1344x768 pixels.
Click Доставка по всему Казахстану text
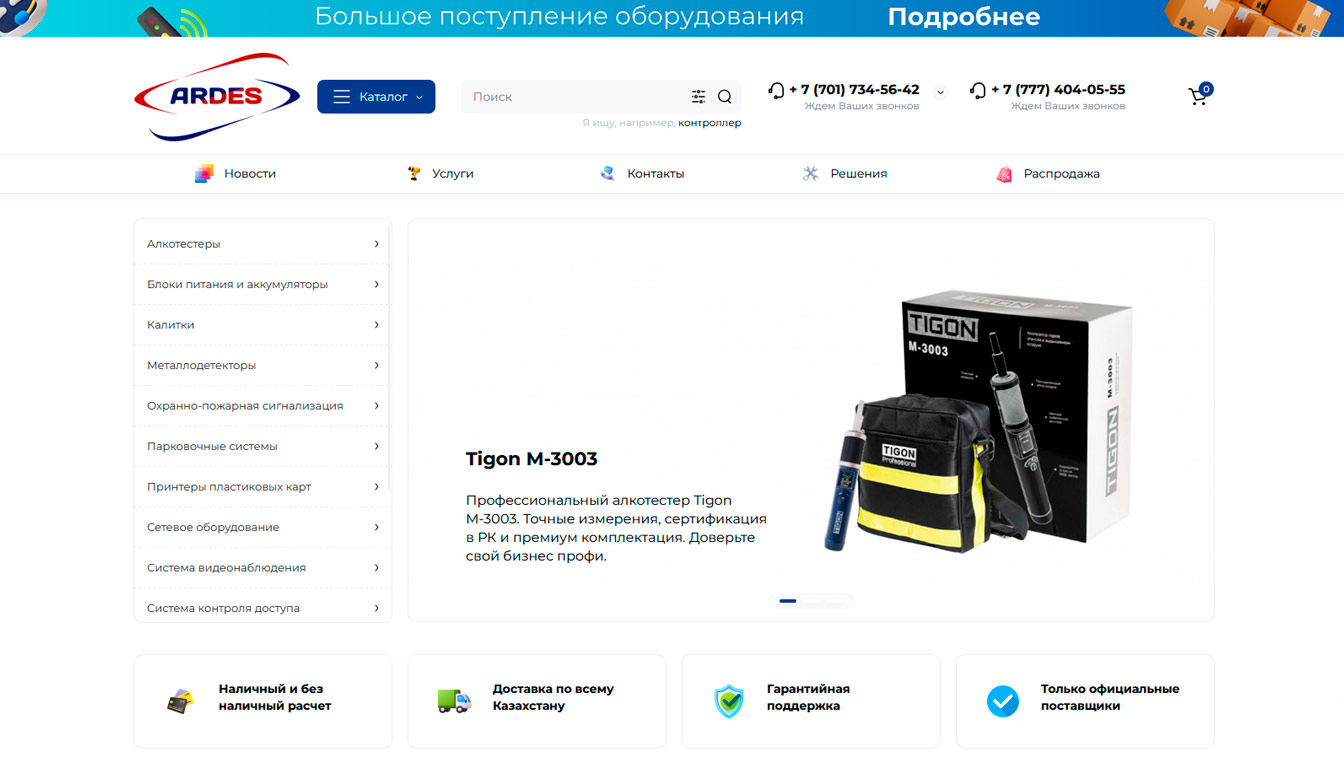(x=553, y=697)
